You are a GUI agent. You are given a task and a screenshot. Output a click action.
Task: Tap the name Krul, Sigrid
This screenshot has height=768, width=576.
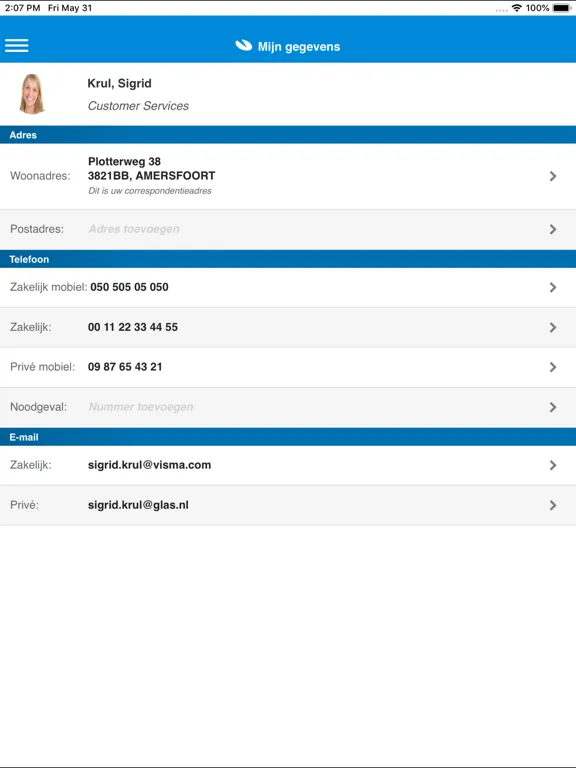coord(120,83)
